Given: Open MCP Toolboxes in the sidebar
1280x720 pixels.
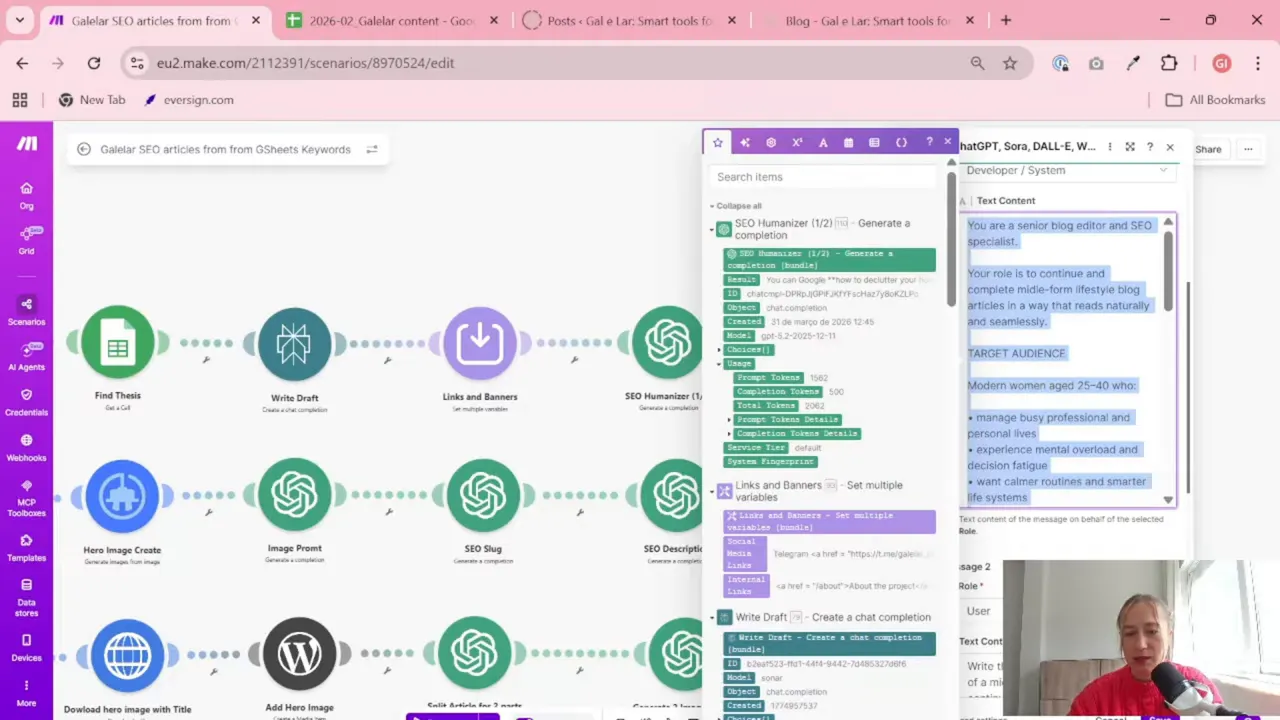Looking at the screenshot, I should click(x=26, y=498).
